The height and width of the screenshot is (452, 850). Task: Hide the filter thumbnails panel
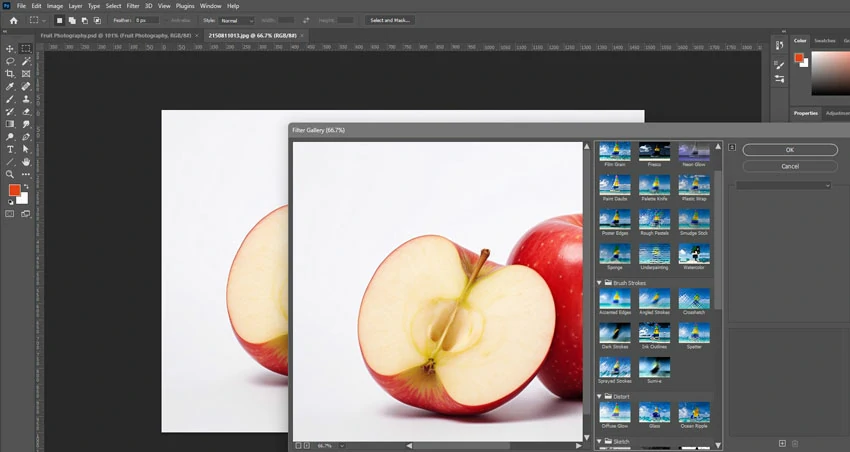point(732,147)
